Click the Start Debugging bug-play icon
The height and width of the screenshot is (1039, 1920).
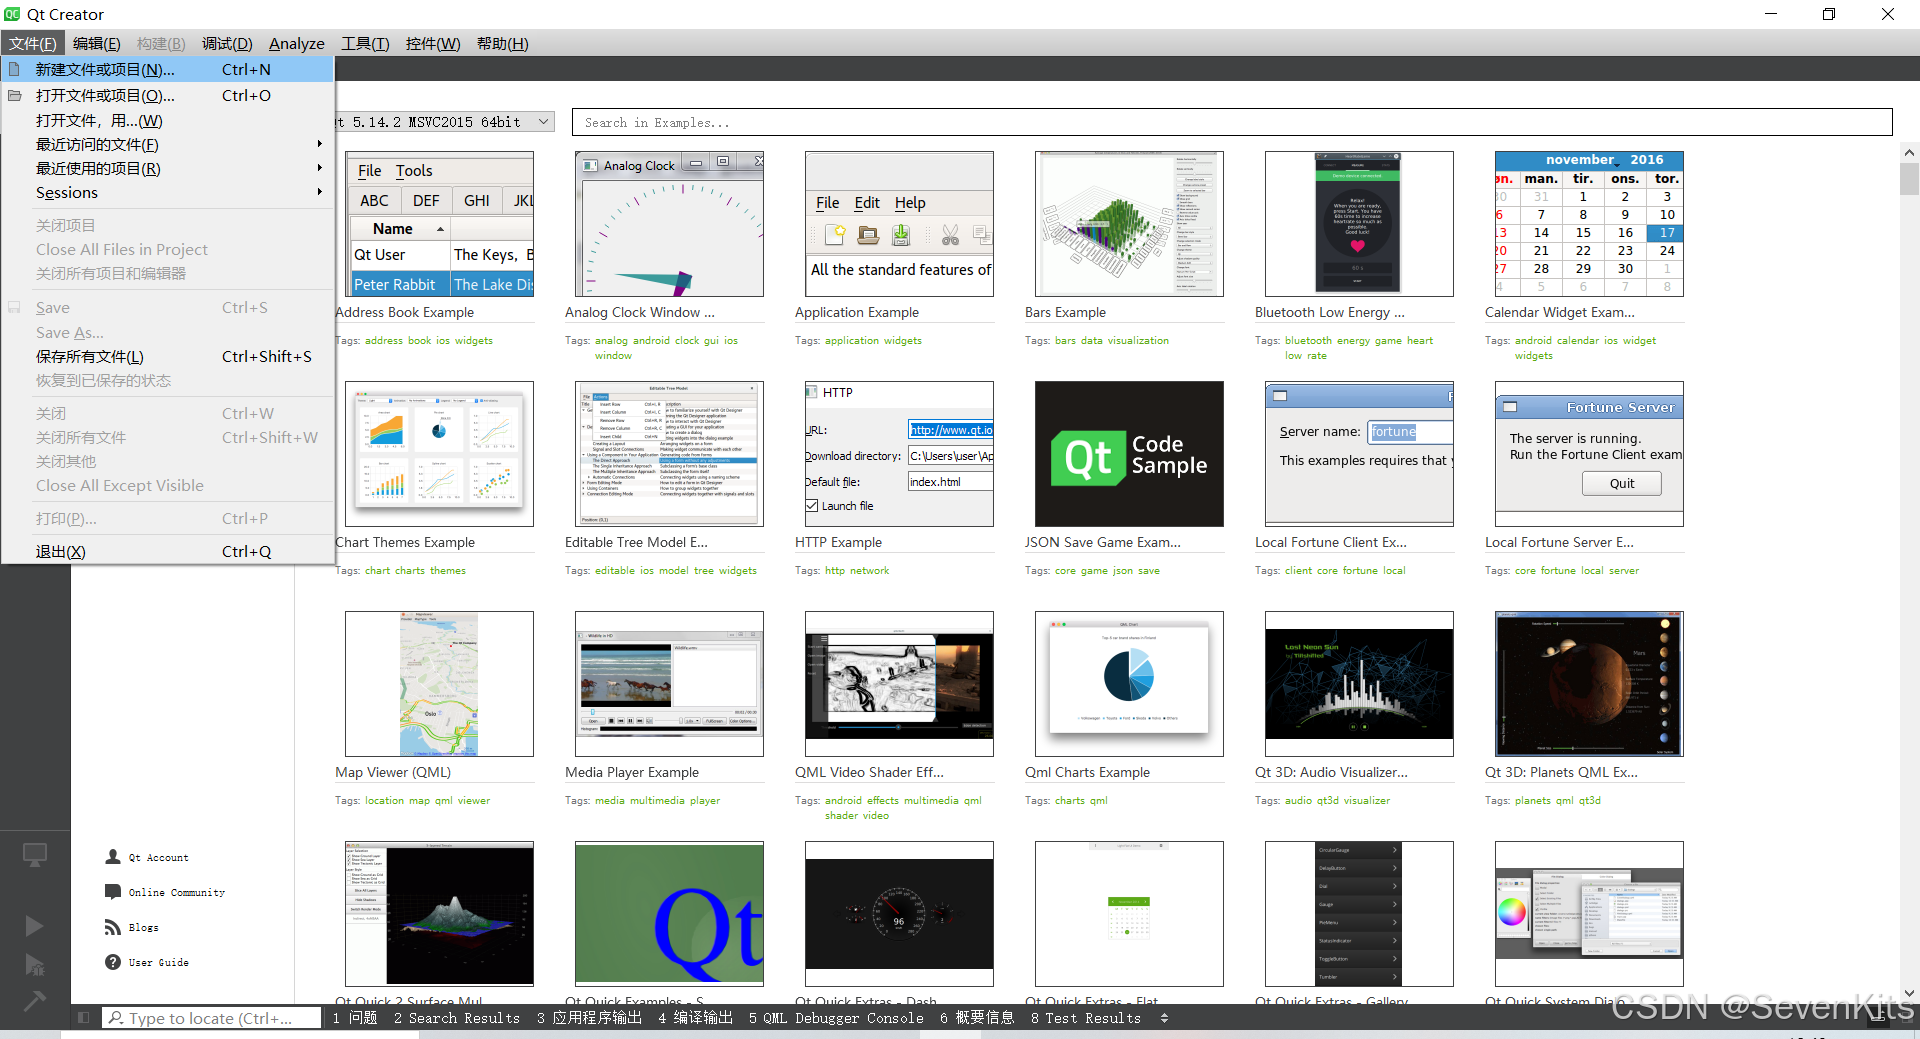point(34,964)
